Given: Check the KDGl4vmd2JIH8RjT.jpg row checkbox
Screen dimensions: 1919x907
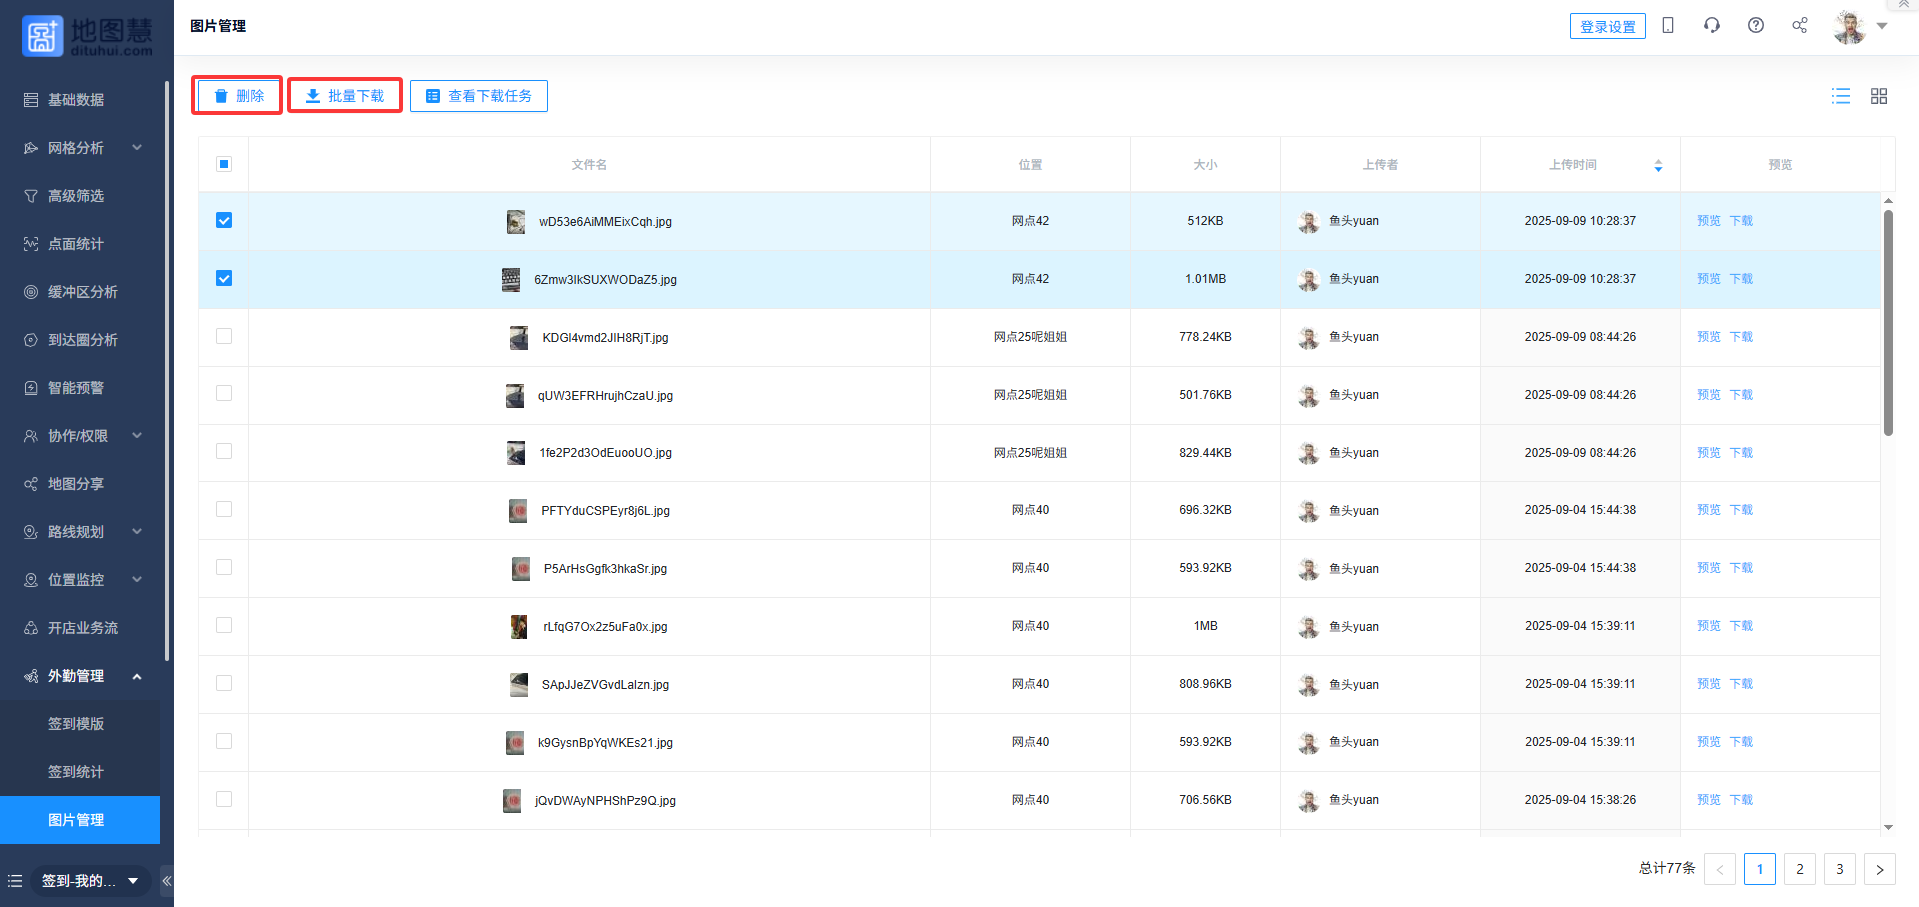Looking at the screenshot, I should click(224, 336).
